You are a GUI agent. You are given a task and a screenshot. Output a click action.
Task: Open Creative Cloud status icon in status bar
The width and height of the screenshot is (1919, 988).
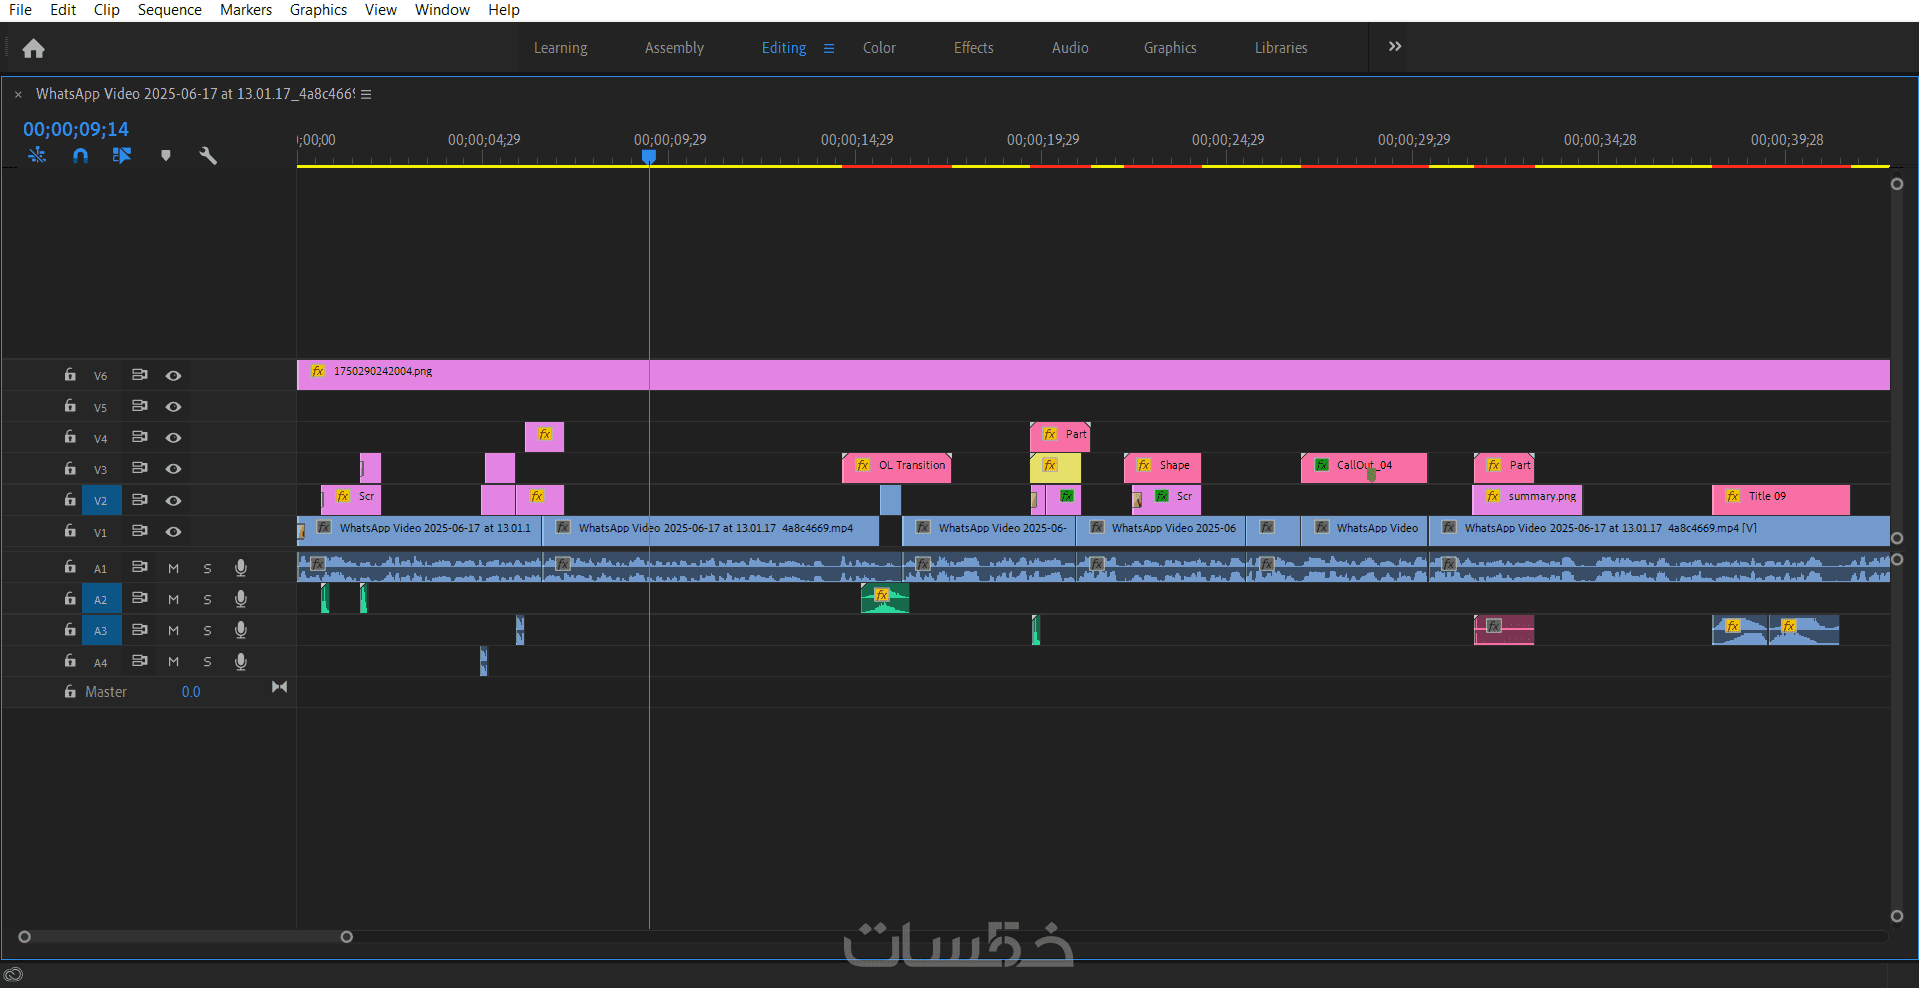pos(13,974)
